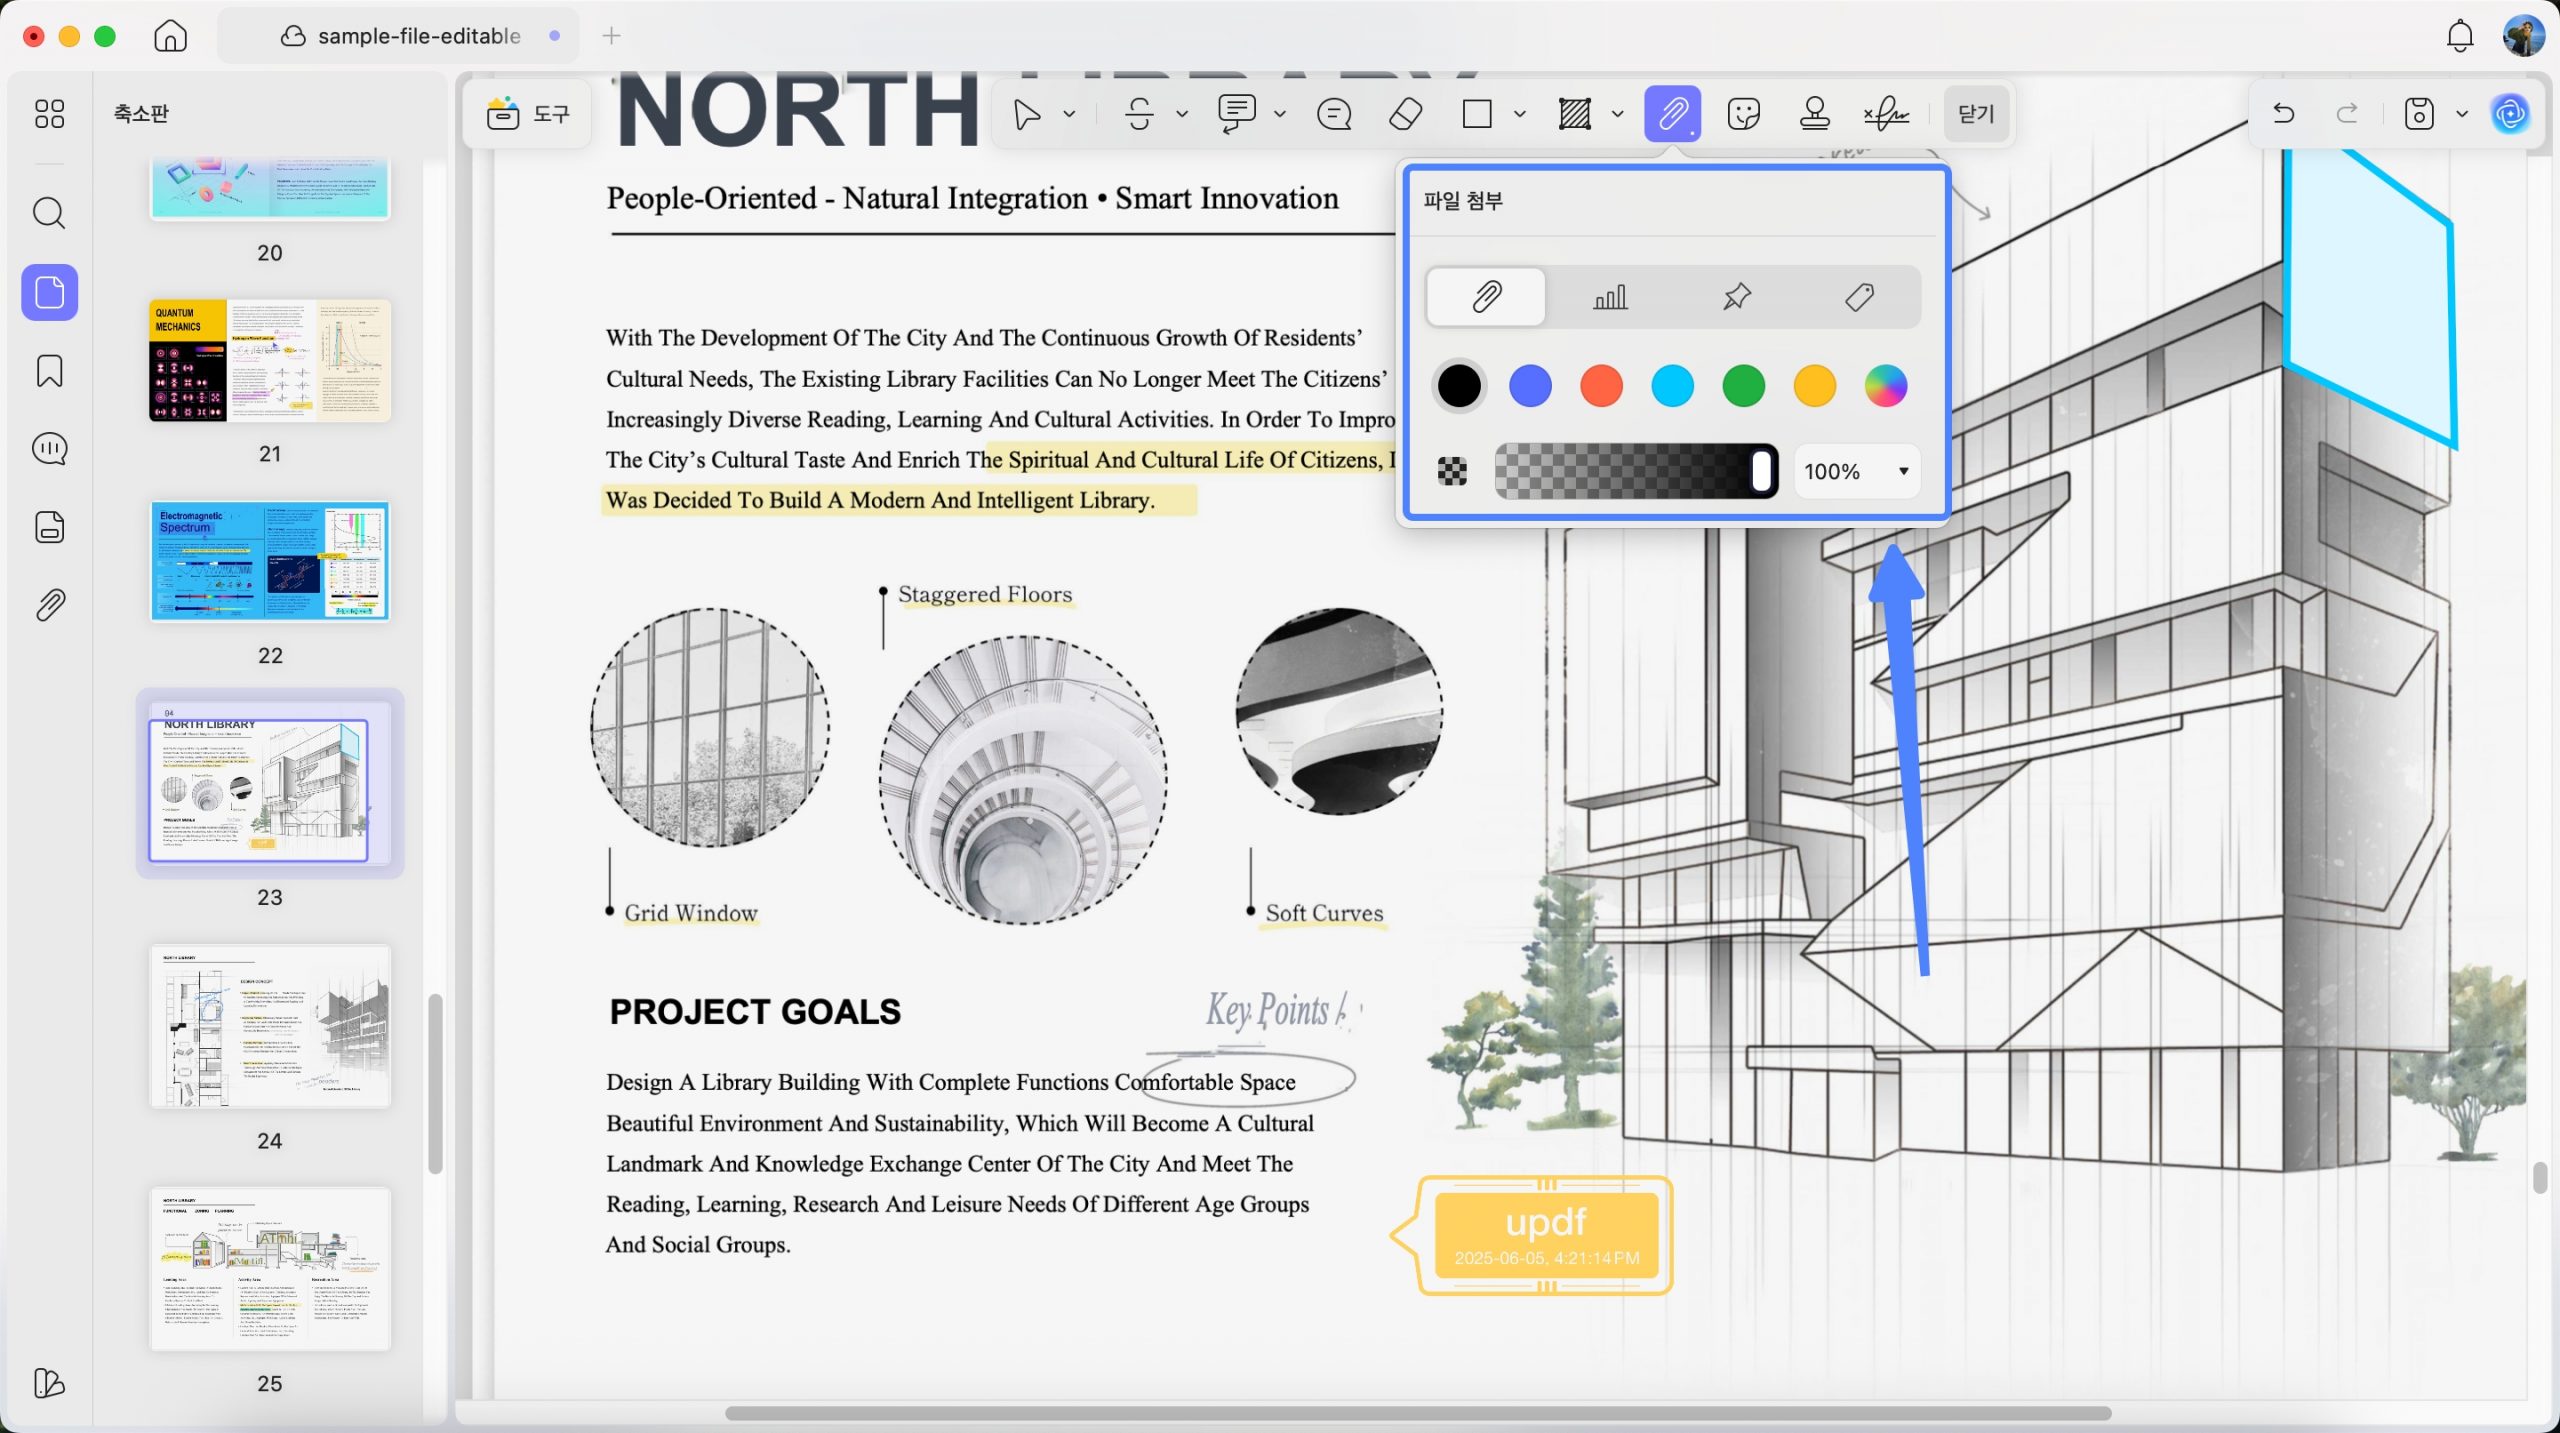The width and height of the screenshot is (2560, 1433).
Task: Click the 'Staggered Floors' label
Action: point(985,594)
